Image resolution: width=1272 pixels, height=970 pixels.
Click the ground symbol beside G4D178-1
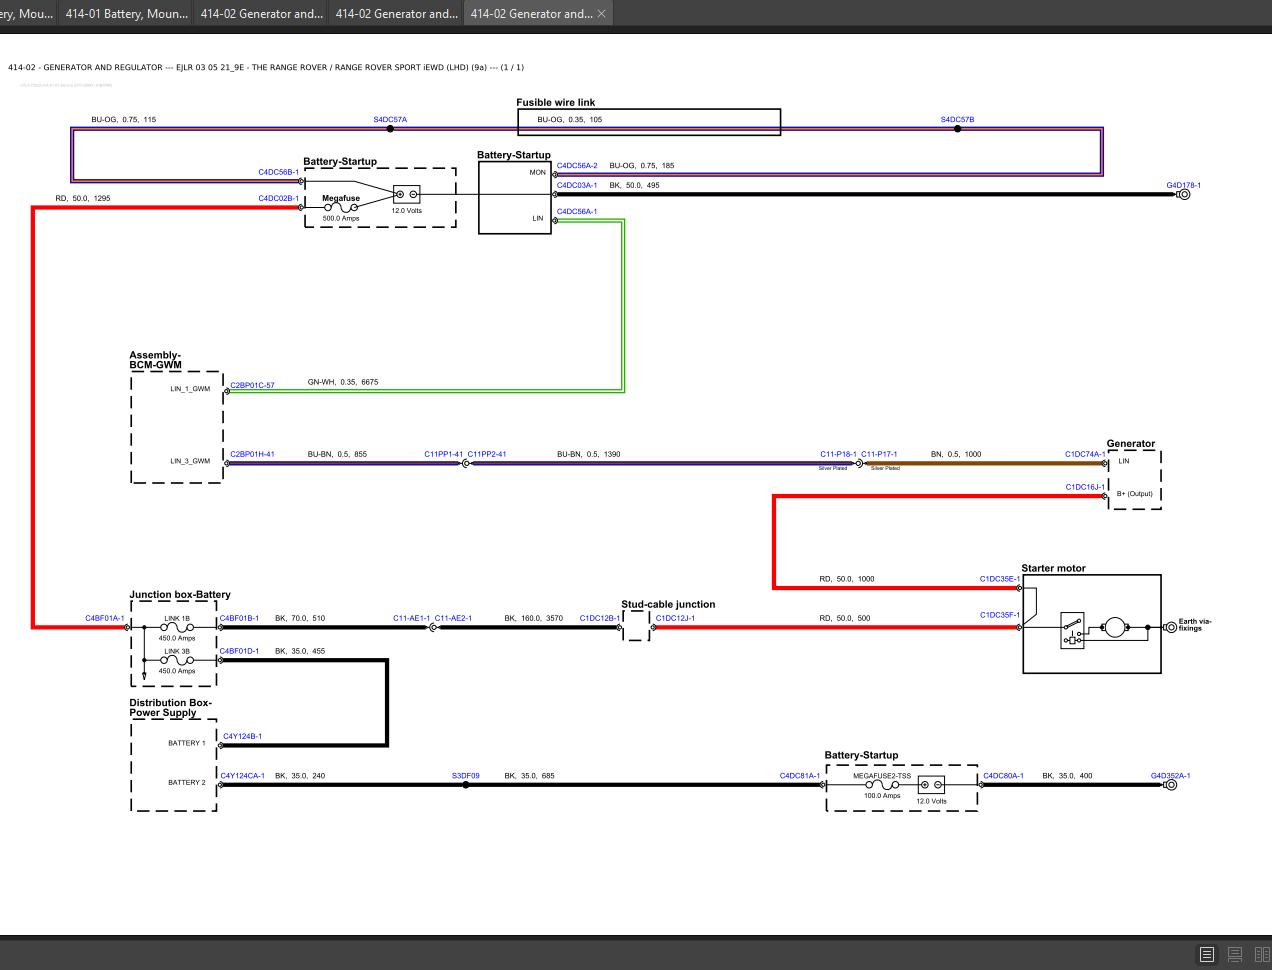(x=1183, y=194)
